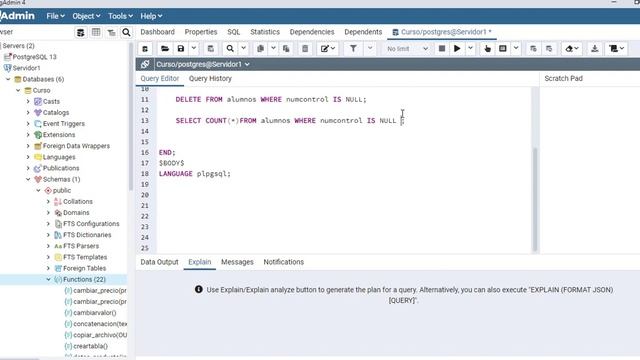Open the Messages tab
Viewport: 640px width, 360px height.
(x=237, y=262)
